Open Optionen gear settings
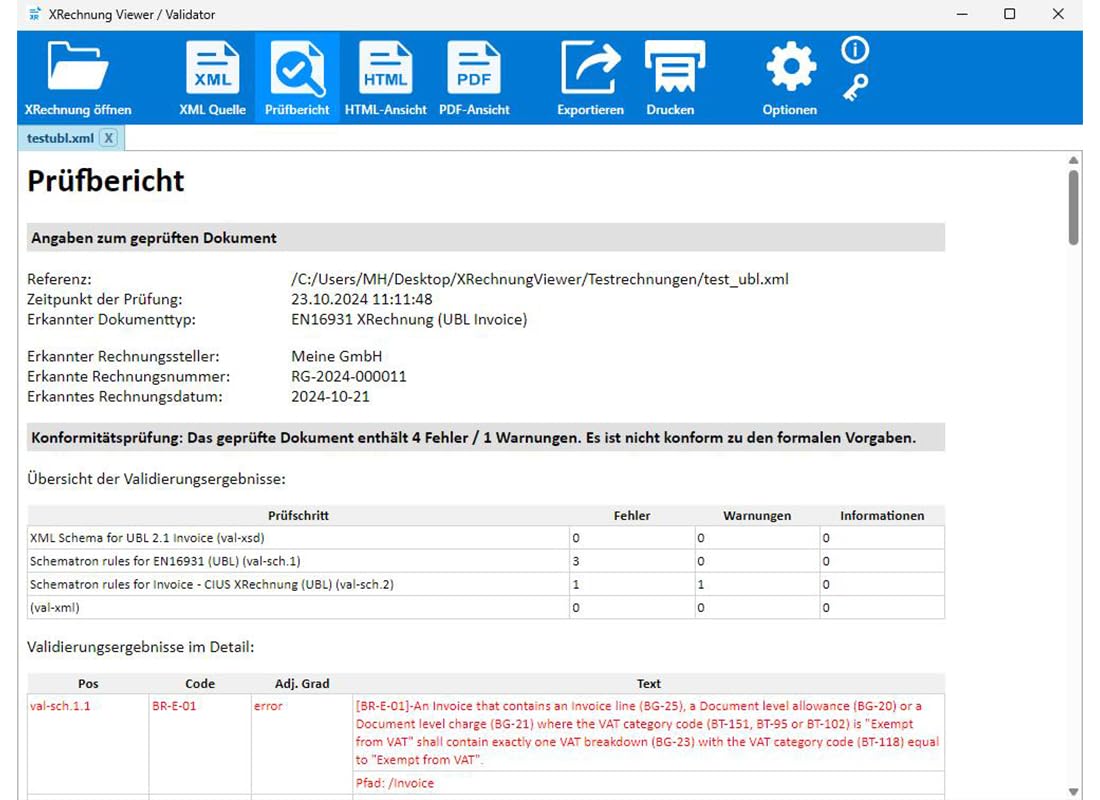Viewport: 1100px width, 800px height. [x=790, y=78]
